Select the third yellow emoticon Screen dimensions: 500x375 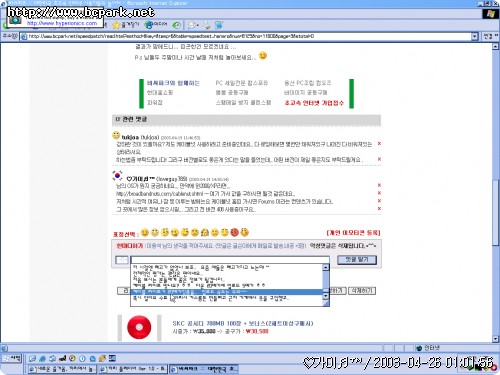tap(165, 232)
